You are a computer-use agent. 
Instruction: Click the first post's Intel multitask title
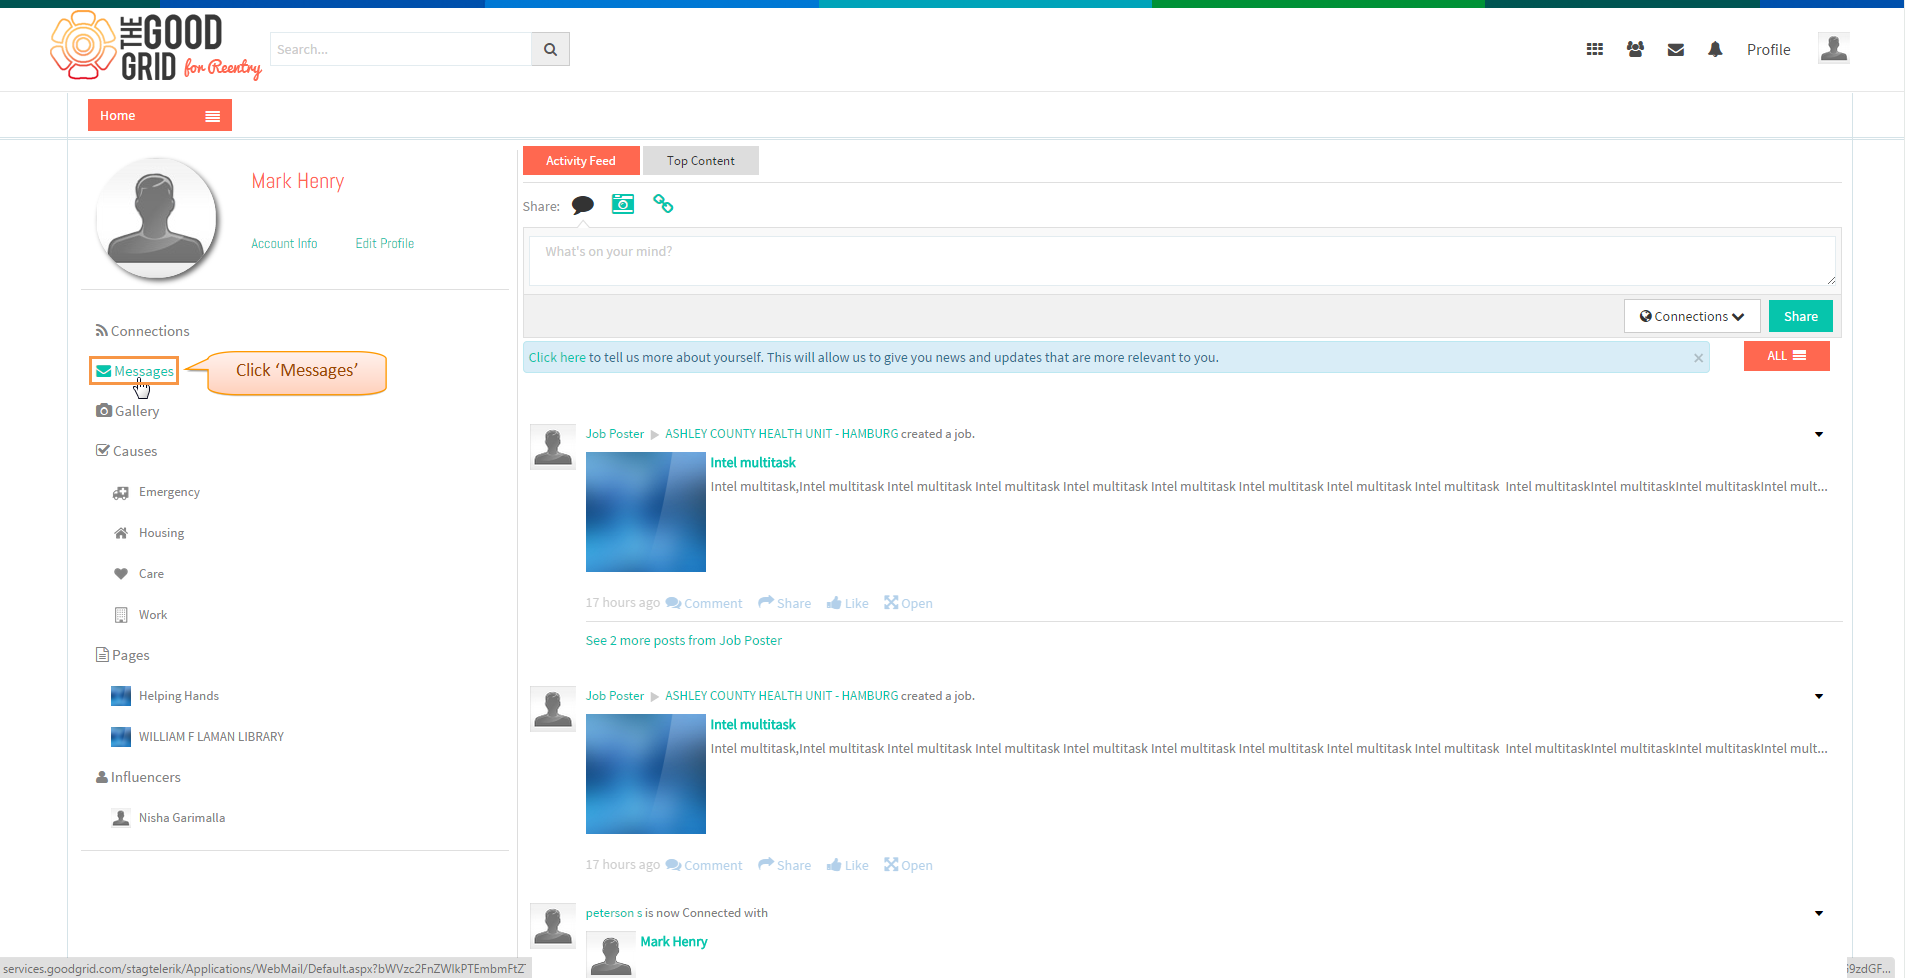pyautogui.click(x=753, y=462)
